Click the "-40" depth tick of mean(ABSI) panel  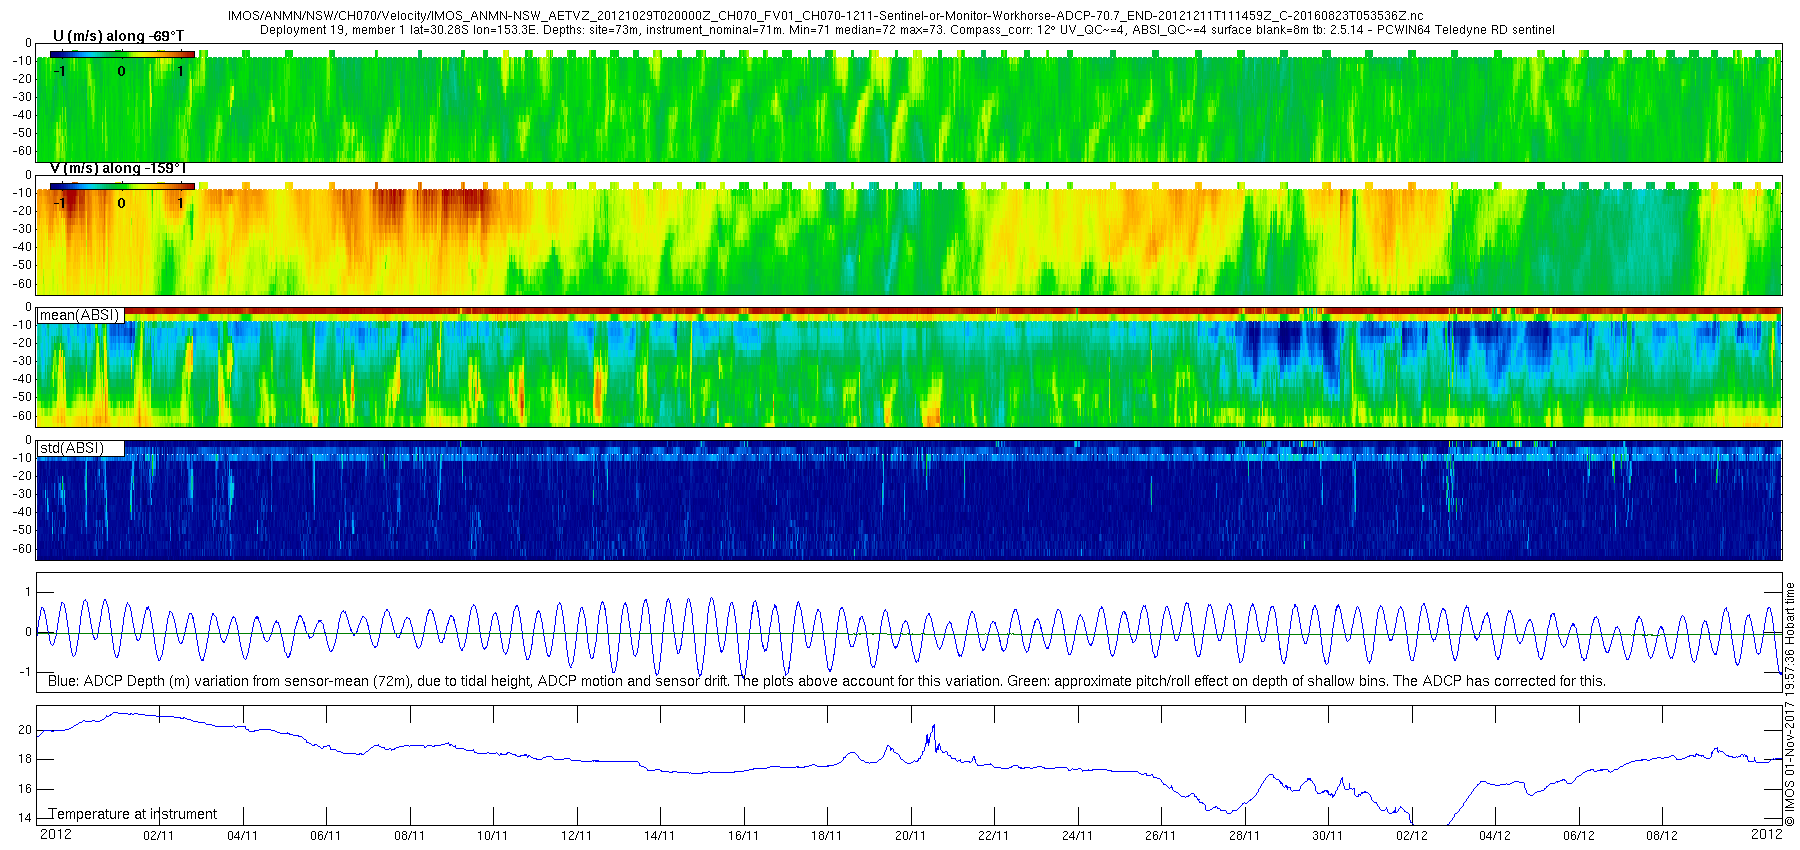coord(21,379)
